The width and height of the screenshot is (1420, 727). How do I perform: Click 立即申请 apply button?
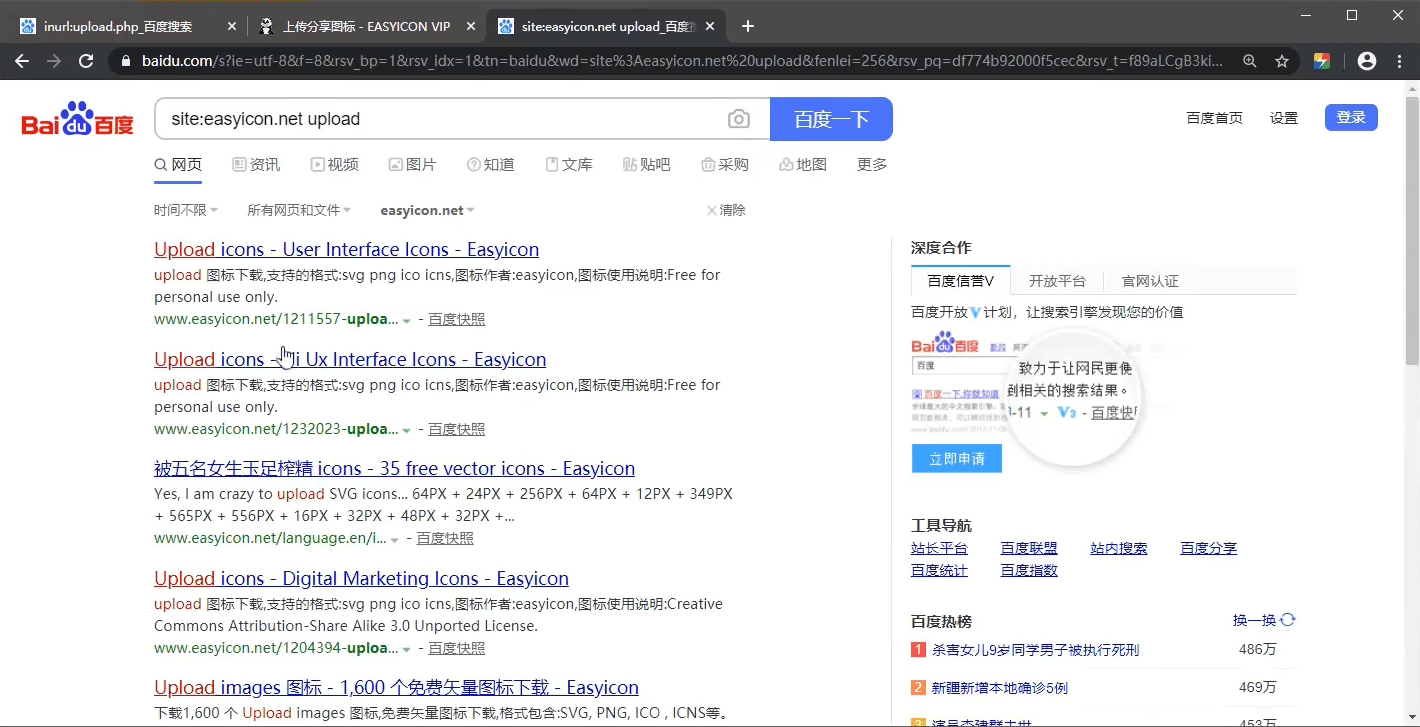pos(957,458)
